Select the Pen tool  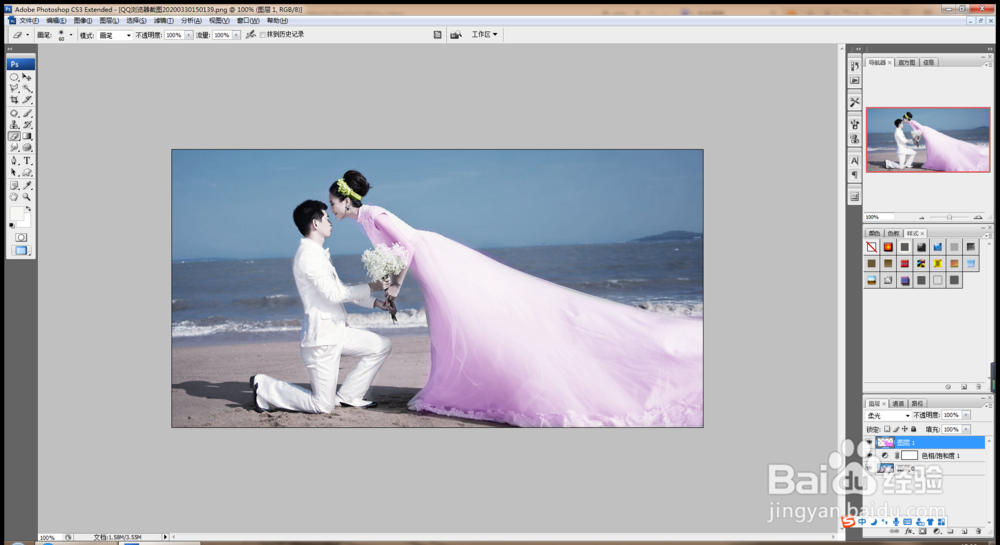click(x=14, y=161)
